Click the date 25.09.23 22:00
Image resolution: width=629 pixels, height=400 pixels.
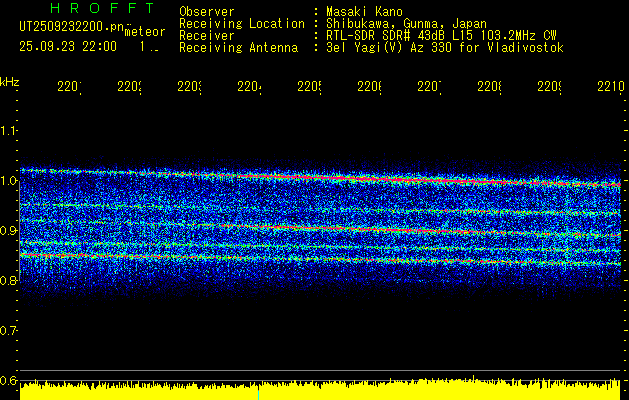point(68,47)
